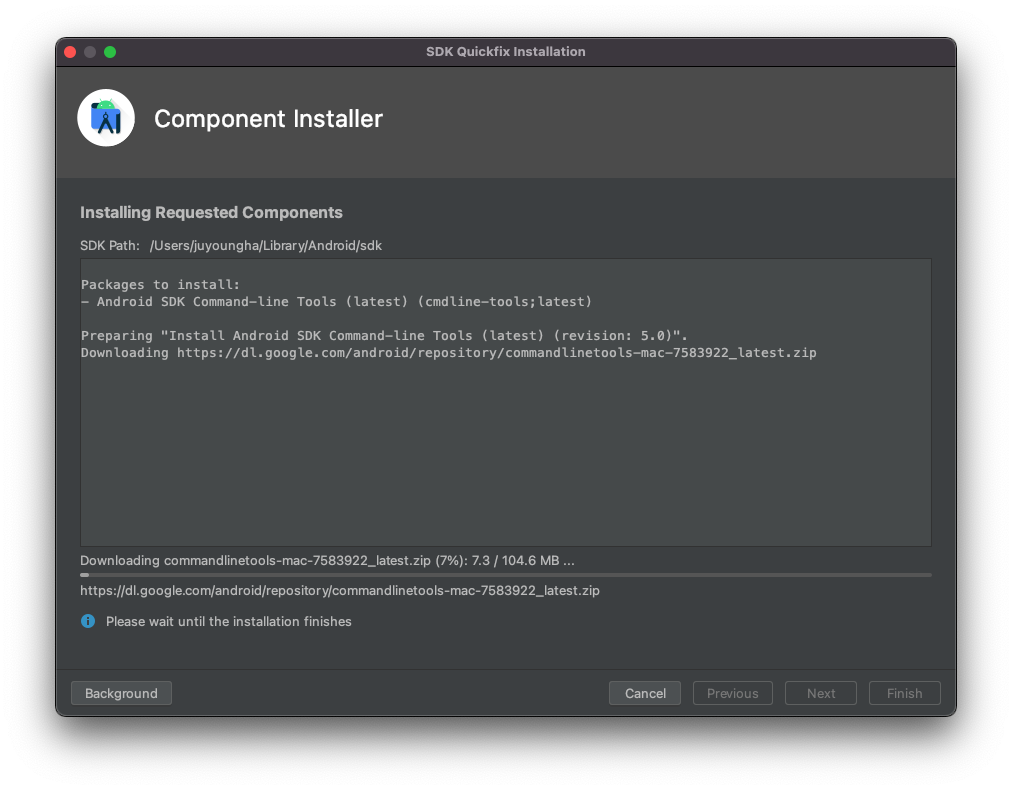Viewport: 1012px width, 790px height.
Task: Click the blue info icon beside wait message
Action: [x=88, y=621]
